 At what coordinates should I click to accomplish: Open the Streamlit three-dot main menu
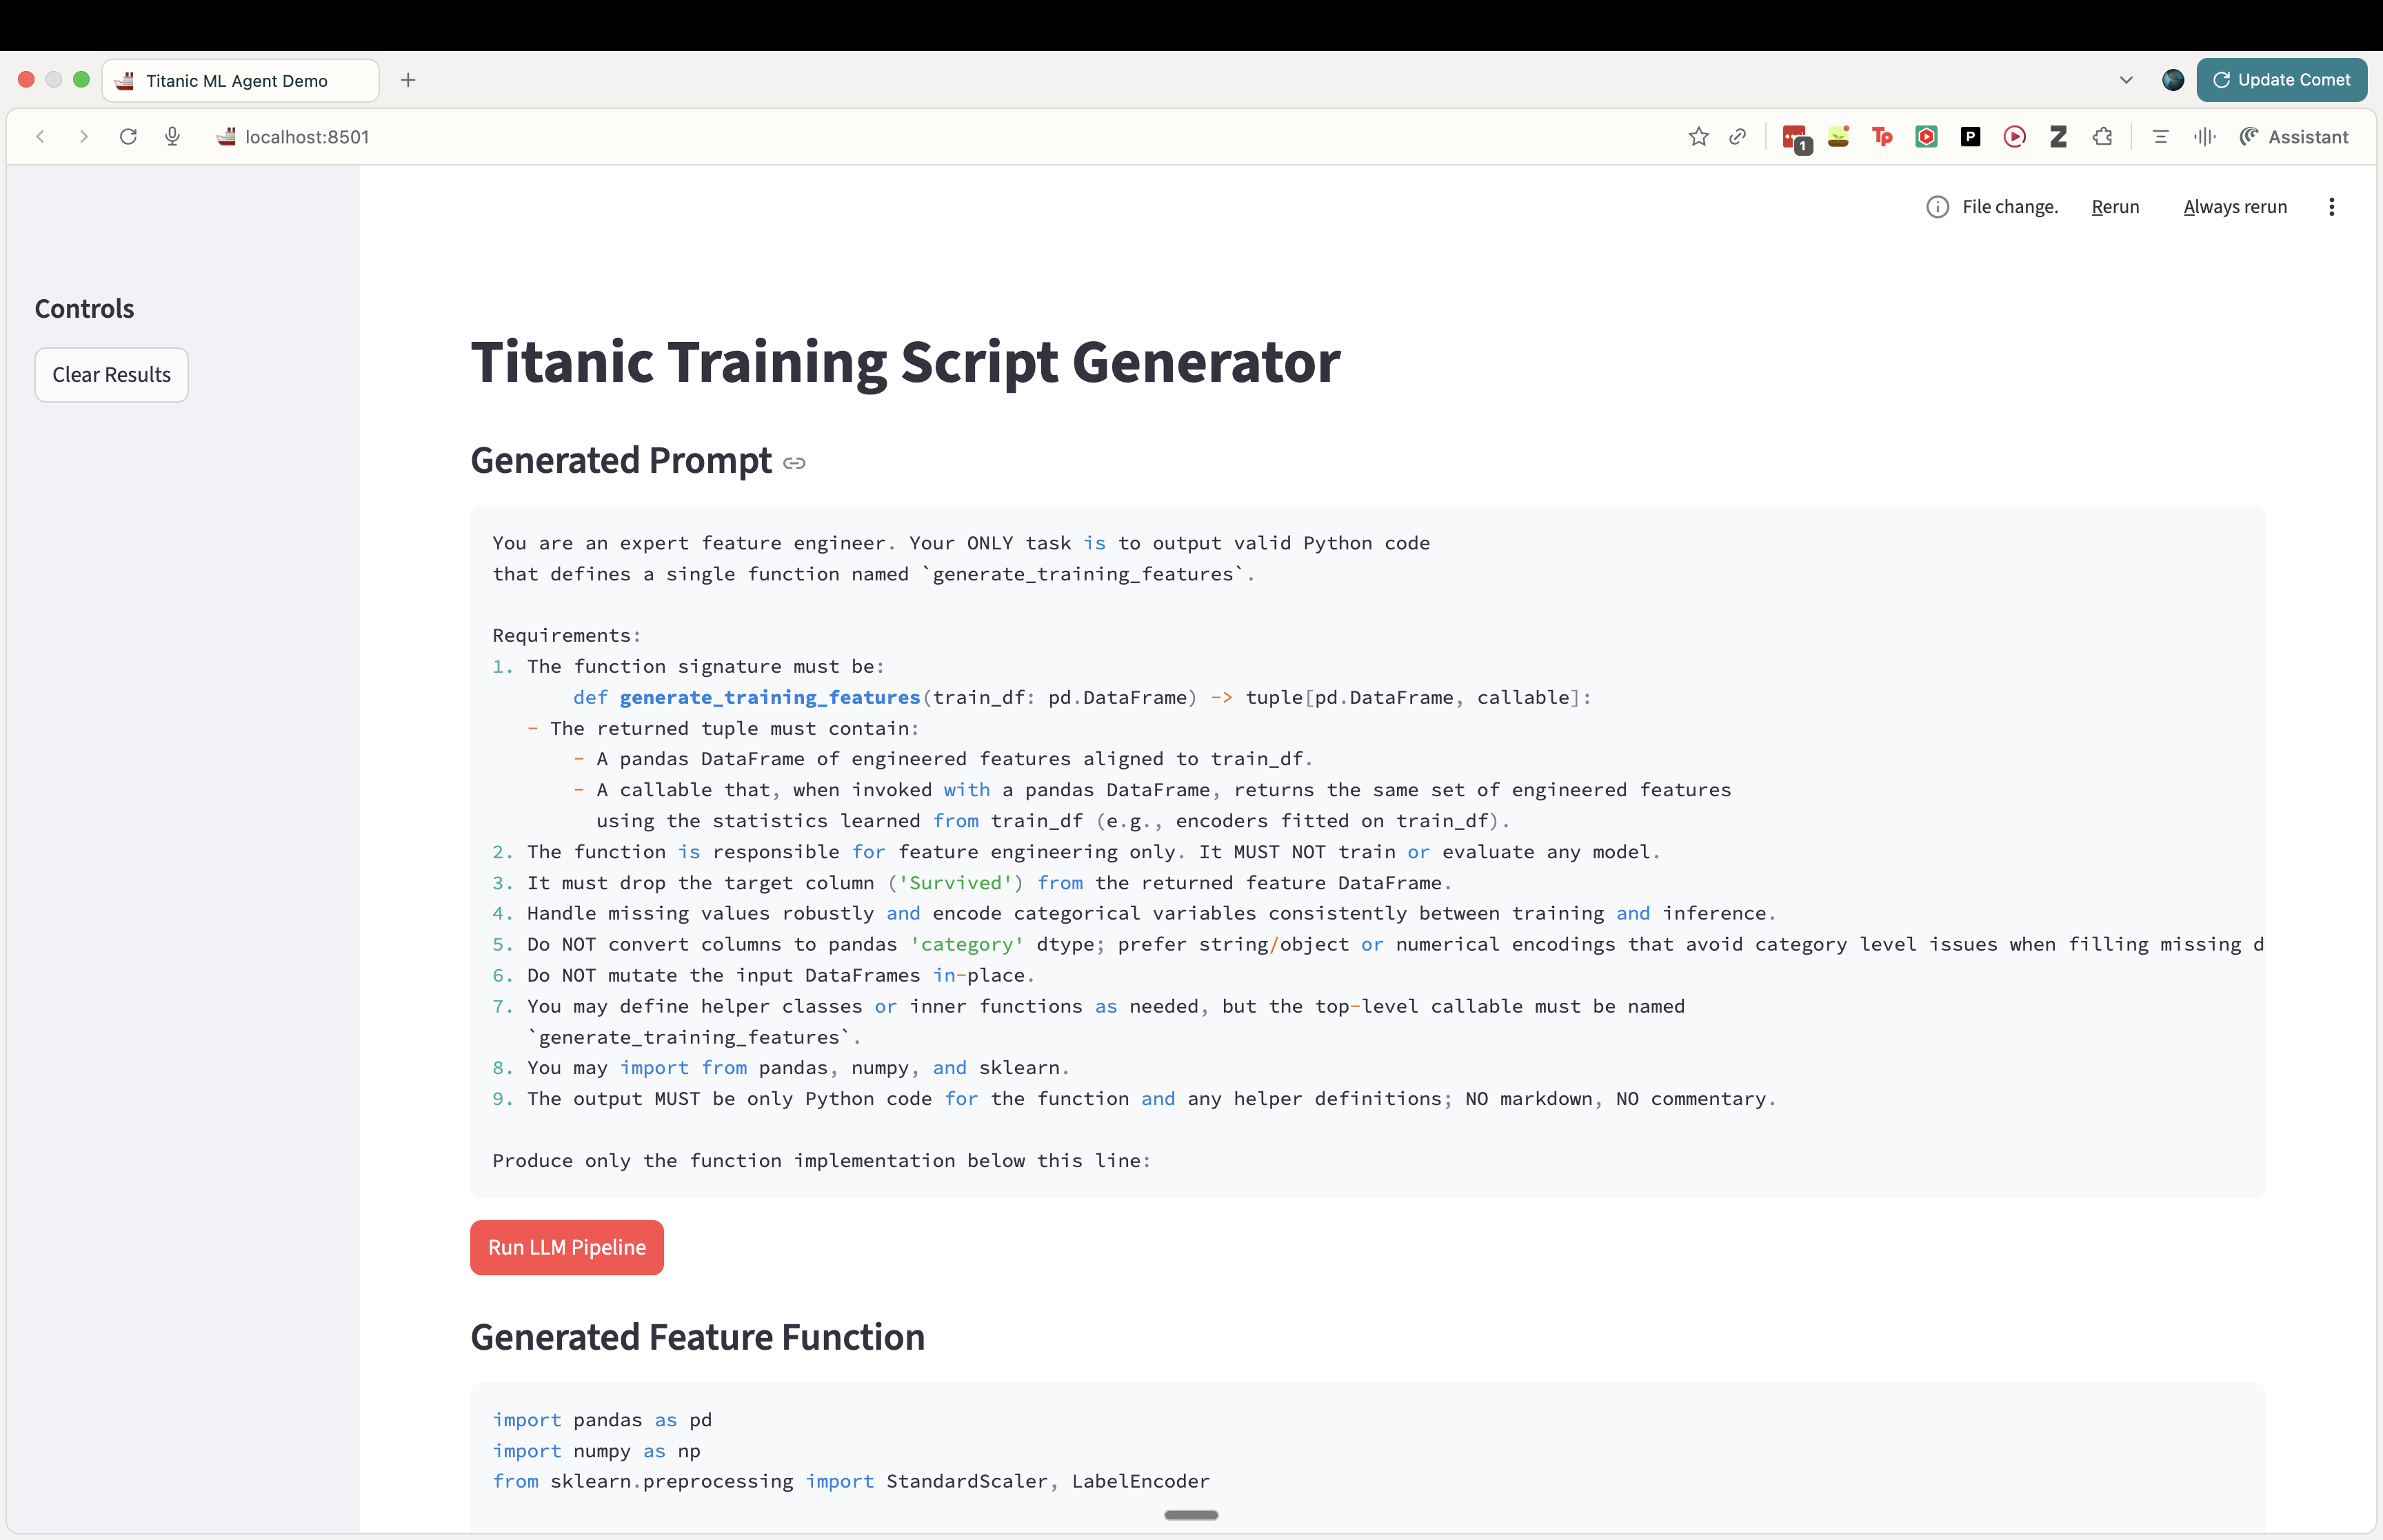point(2331,207)
